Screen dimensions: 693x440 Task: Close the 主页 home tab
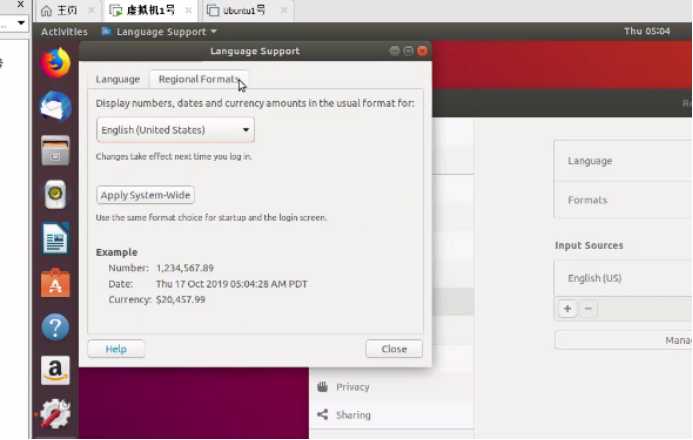tap(91, 11)
